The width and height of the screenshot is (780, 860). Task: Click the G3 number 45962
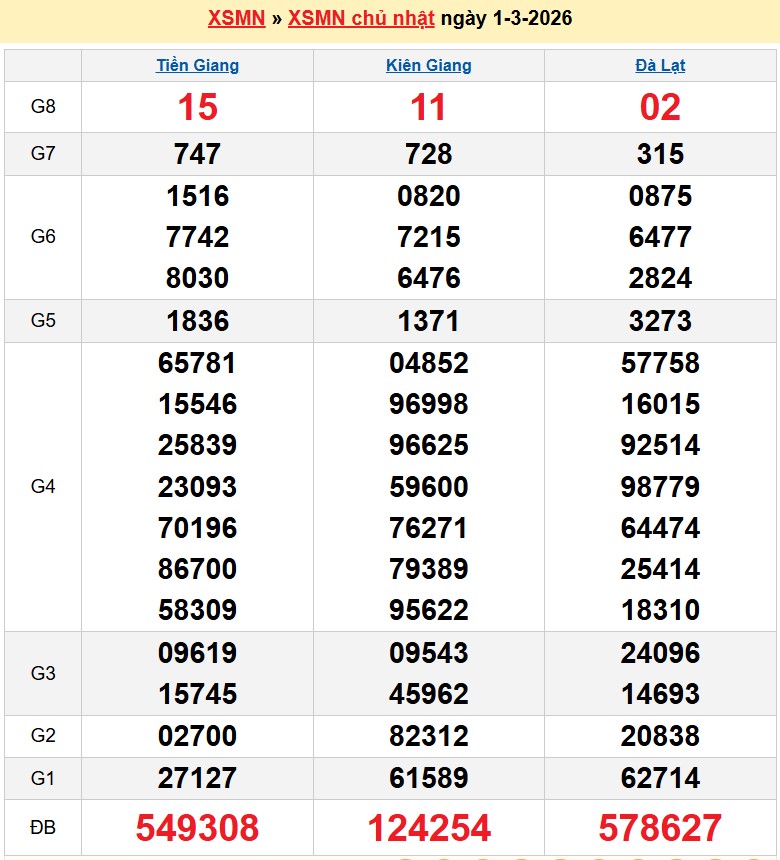[x=428, y=694]
